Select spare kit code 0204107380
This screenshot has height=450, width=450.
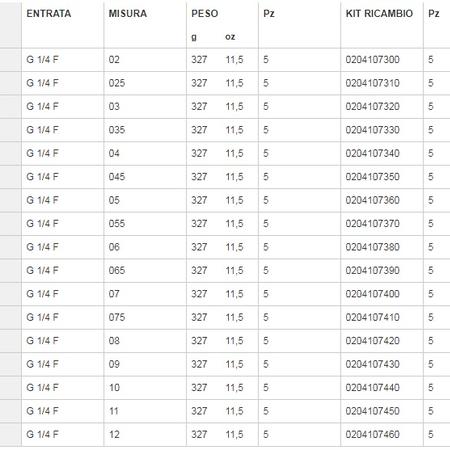(372, 247)
